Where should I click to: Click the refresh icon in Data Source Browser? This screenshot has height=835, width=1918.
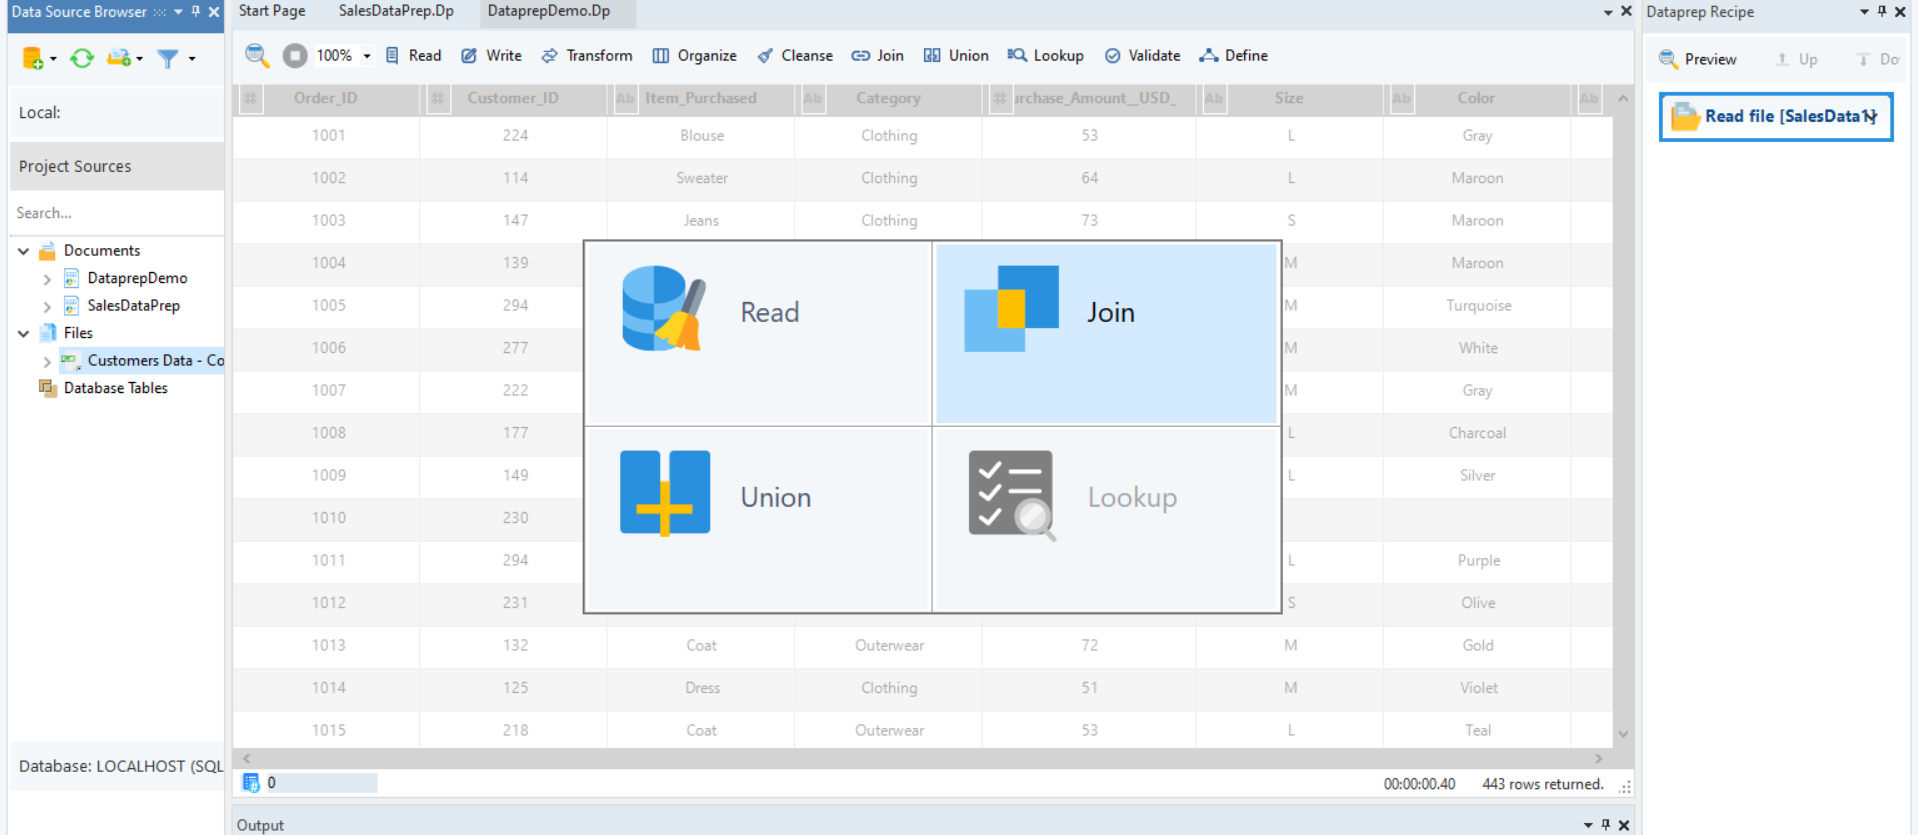click(82, 59)
